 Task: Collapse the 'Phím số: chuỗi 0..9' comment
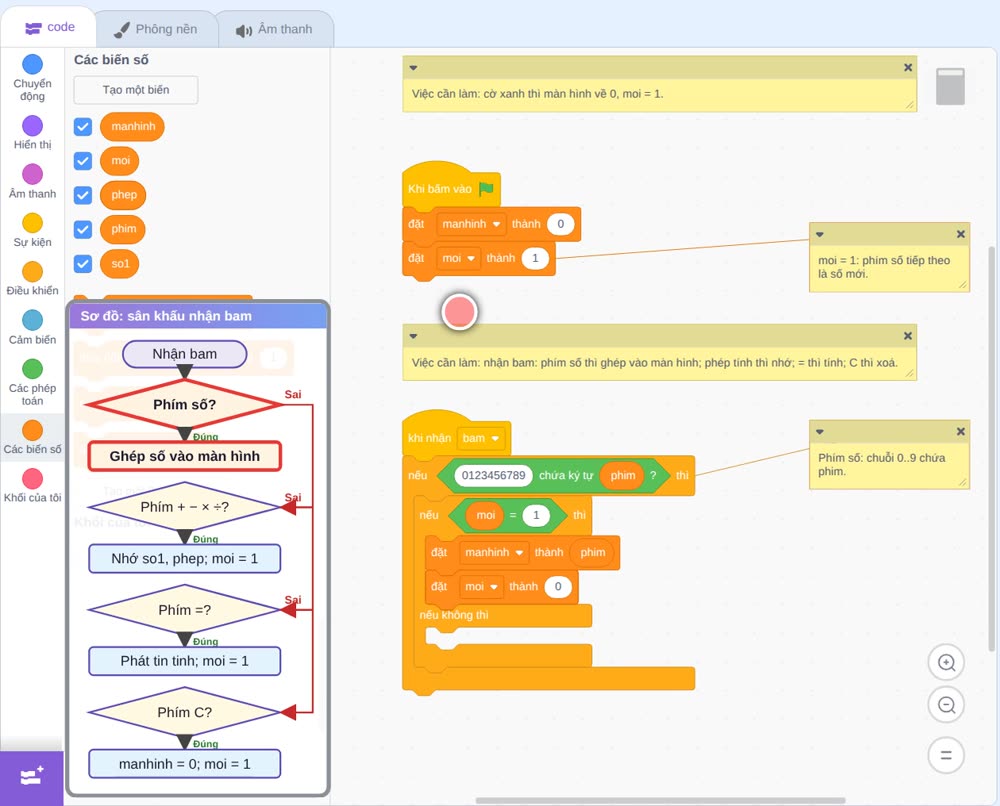(x=820, y=432)
